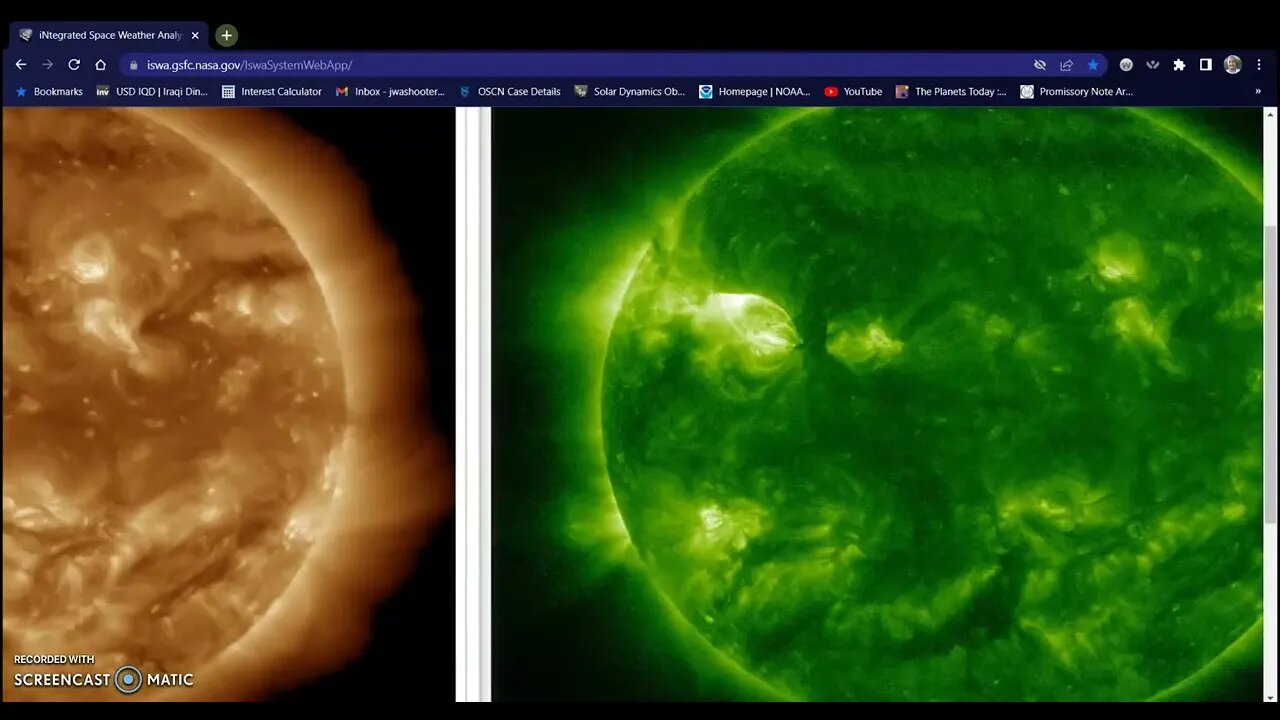1280x720 pixels.
Task: Click the page vertical scrollbar thumb
Action: (x=1271, y=372)
